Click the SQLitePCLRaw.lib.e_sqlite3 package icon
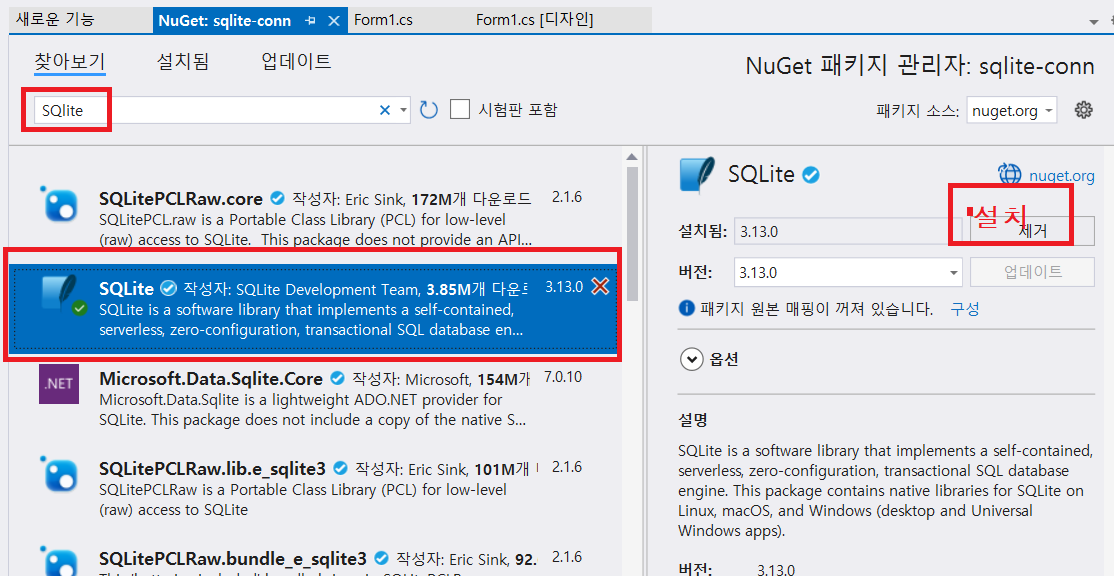The width and height of the screenshot is (1114, 576). pos(60,473)
